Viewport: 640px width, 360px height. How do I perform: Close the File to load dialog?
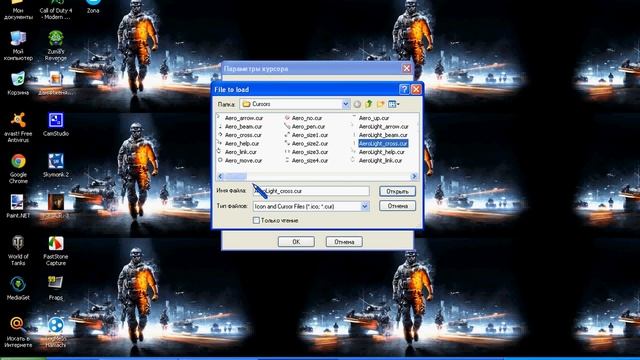pos(416,89)
